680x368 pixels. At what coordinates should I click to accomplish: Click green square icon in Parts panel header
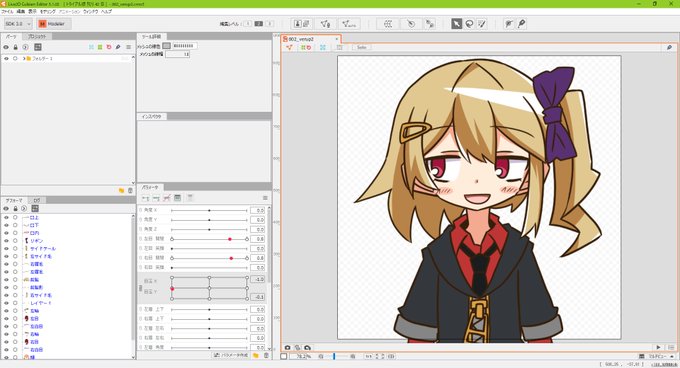[x=100, y=47]
